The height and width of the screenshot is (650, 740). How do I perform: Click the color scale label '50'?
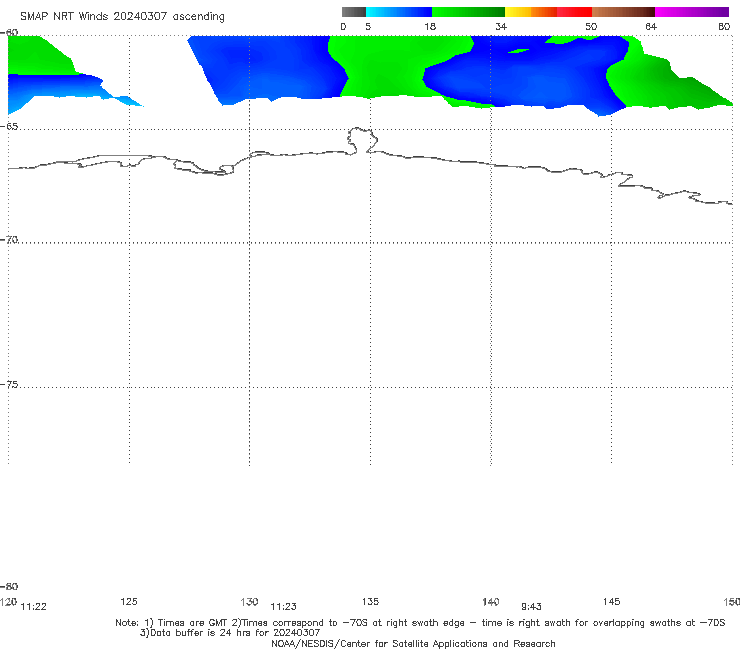point(591,26)
